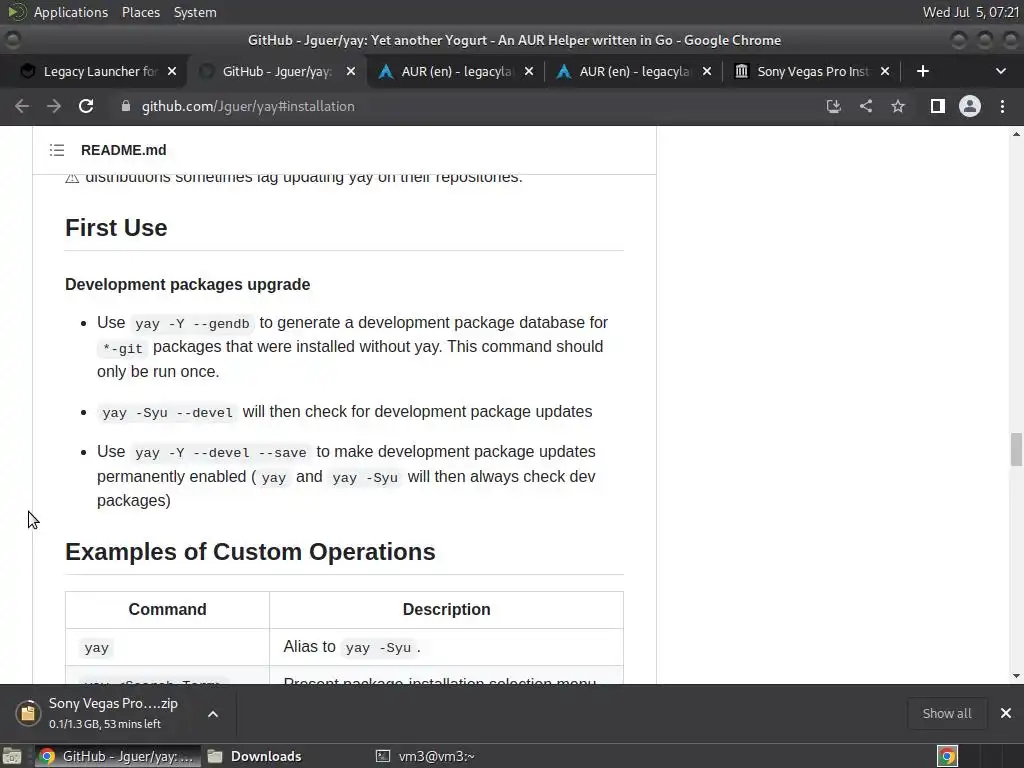Expand the tab search dropdown arrow
Viewport: 1024px width, 768px height.
1000,71
